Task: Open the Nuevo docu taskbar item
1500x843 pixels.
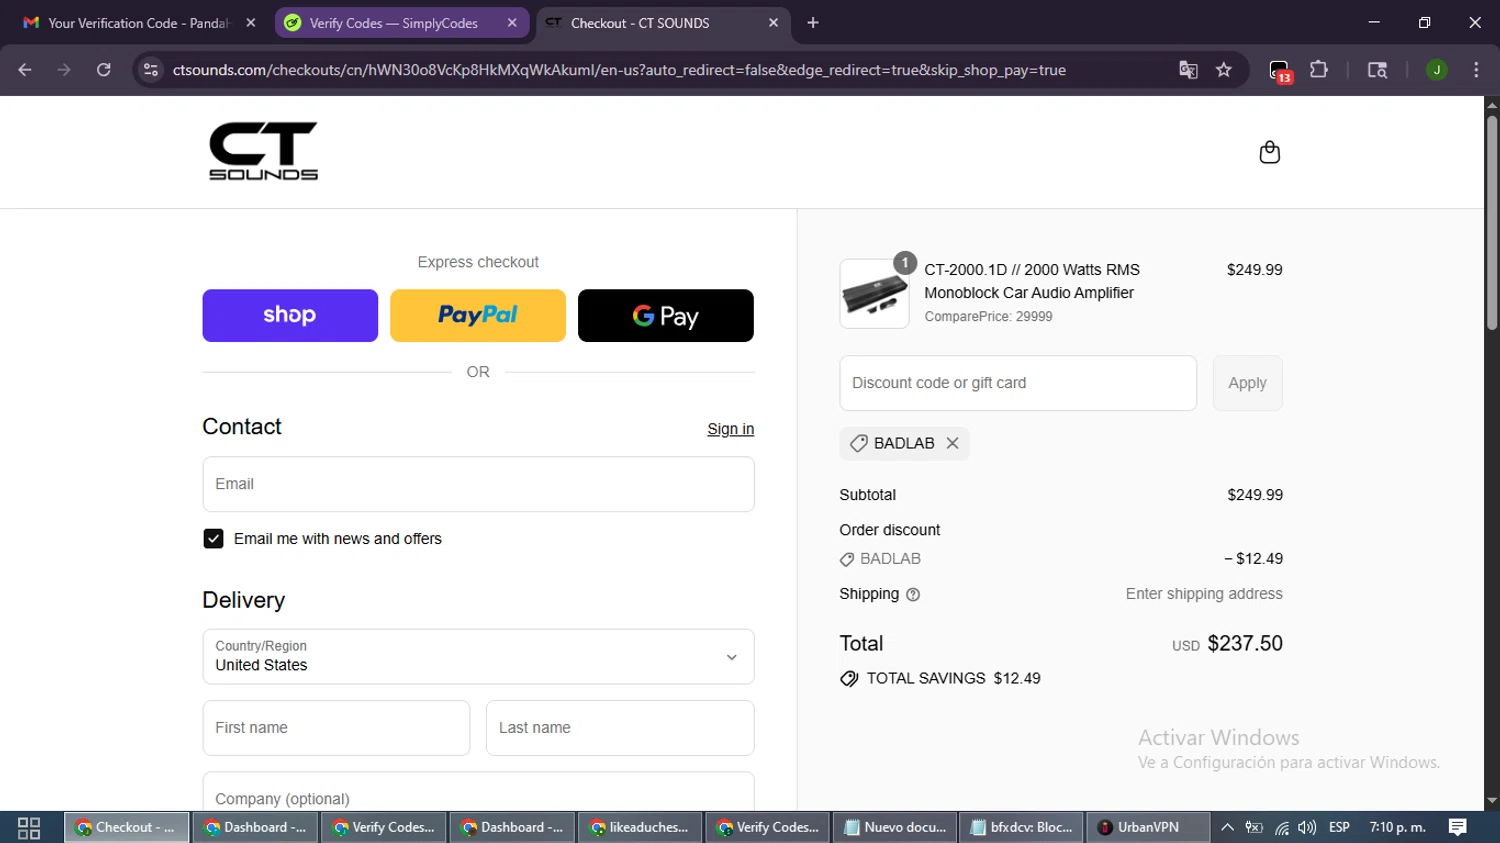Action: coord(896,827)
